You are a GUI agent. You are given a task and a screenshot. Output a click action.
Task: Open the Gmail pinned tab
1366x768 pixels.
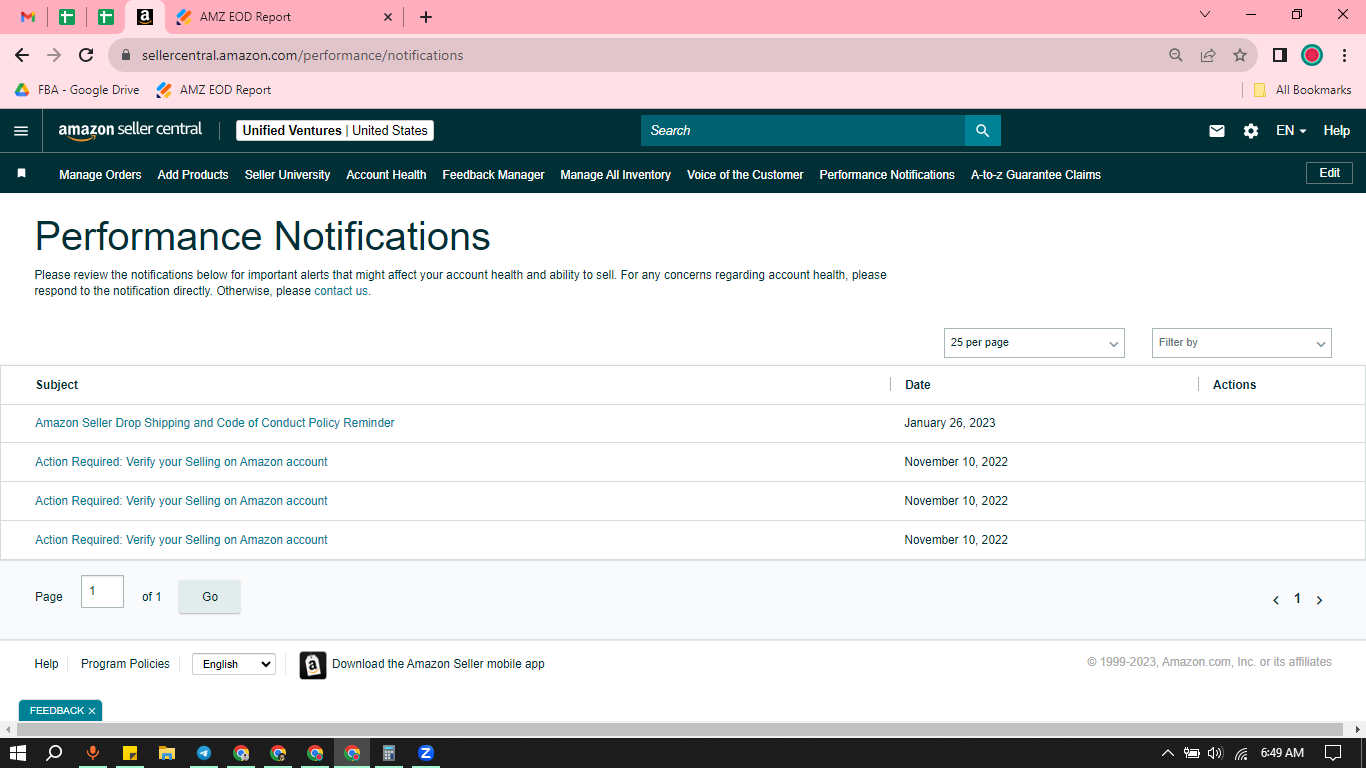click(28, 17)
